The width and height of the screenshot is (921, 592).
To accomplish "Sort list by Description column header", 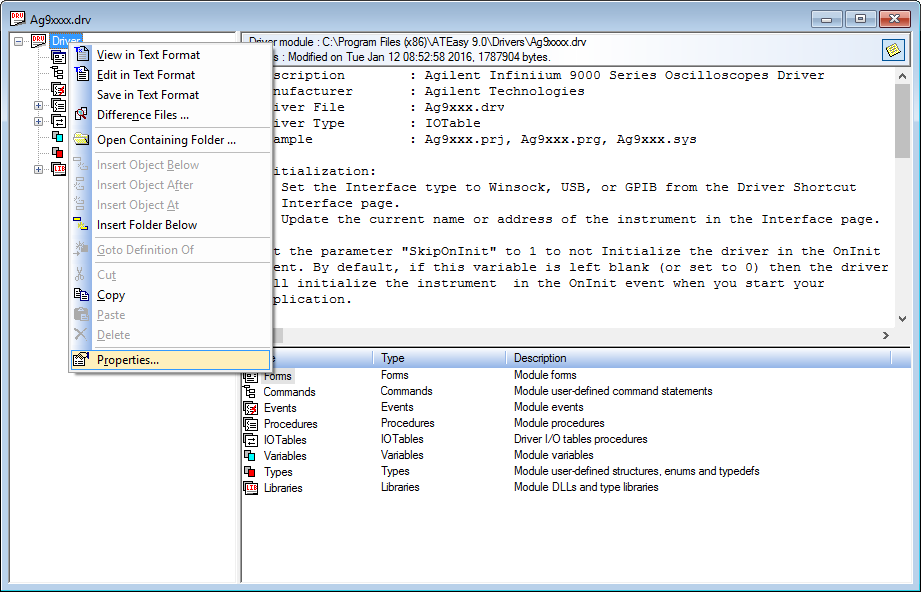I will click(699, 358).
